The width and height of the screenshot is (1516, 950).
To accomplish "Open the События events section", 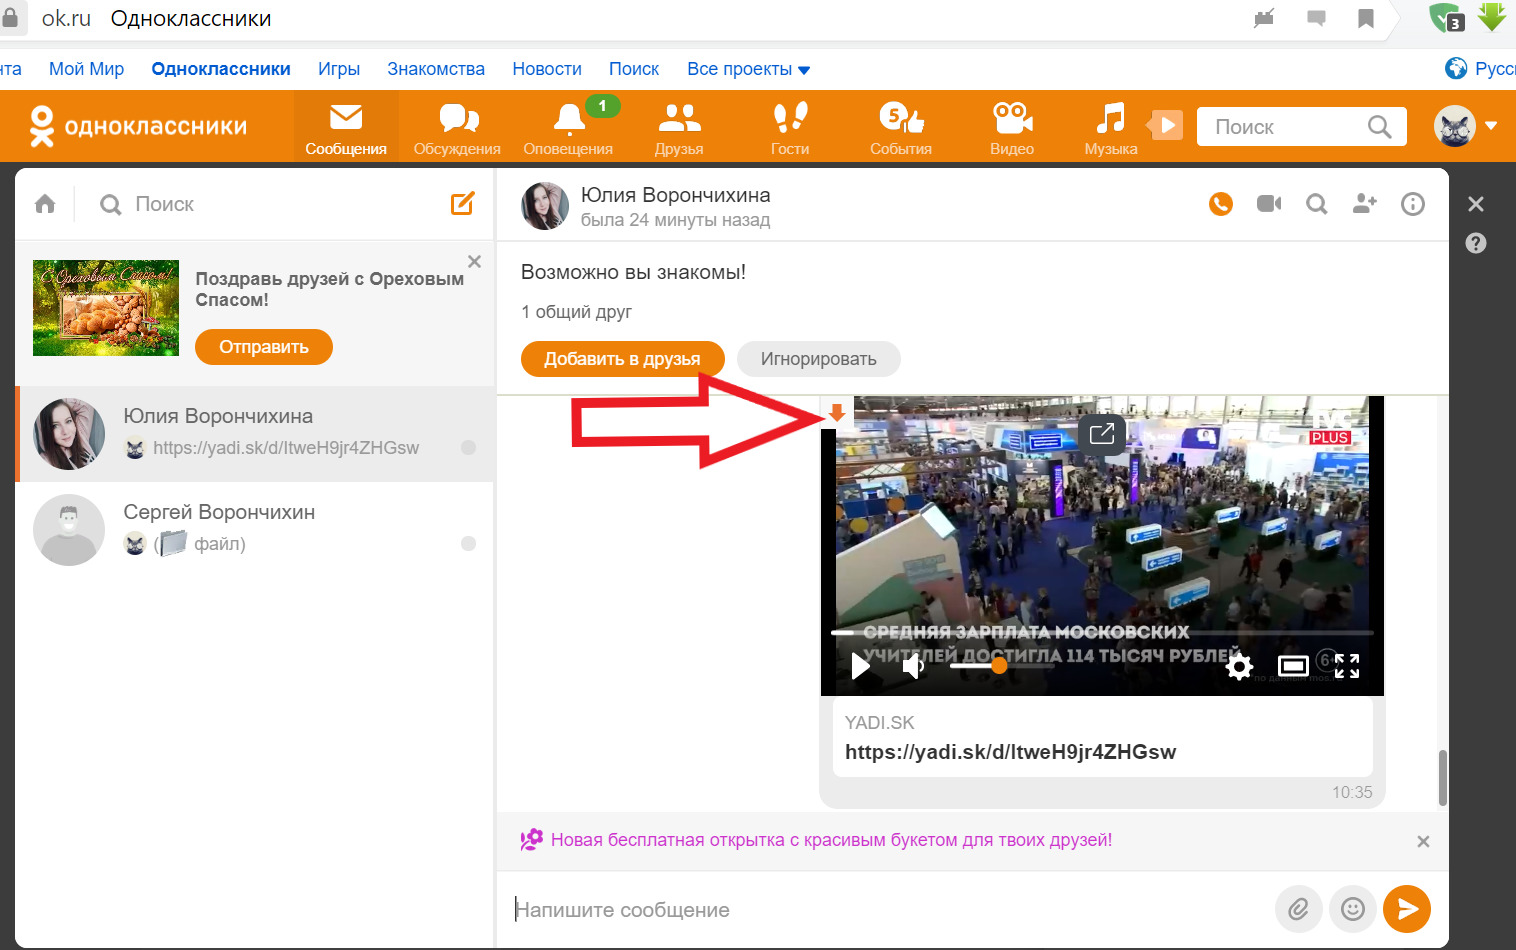I will [901, 128].
